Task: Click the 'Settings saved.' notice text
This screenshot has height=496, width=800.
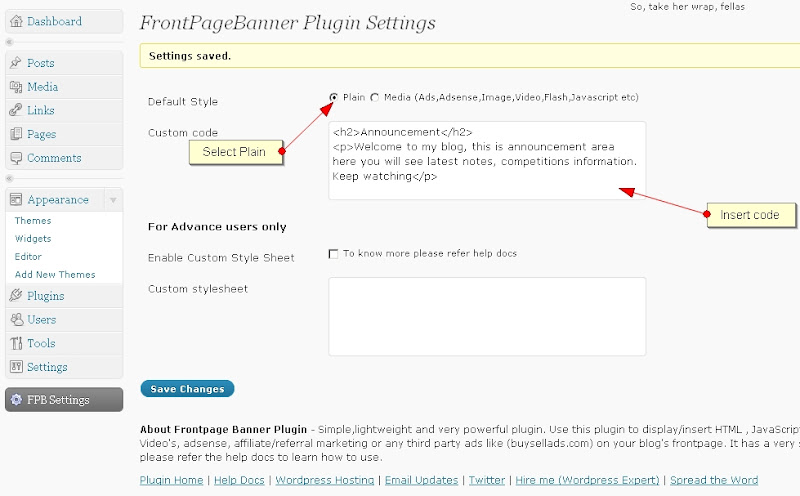Action: point(190,56)
